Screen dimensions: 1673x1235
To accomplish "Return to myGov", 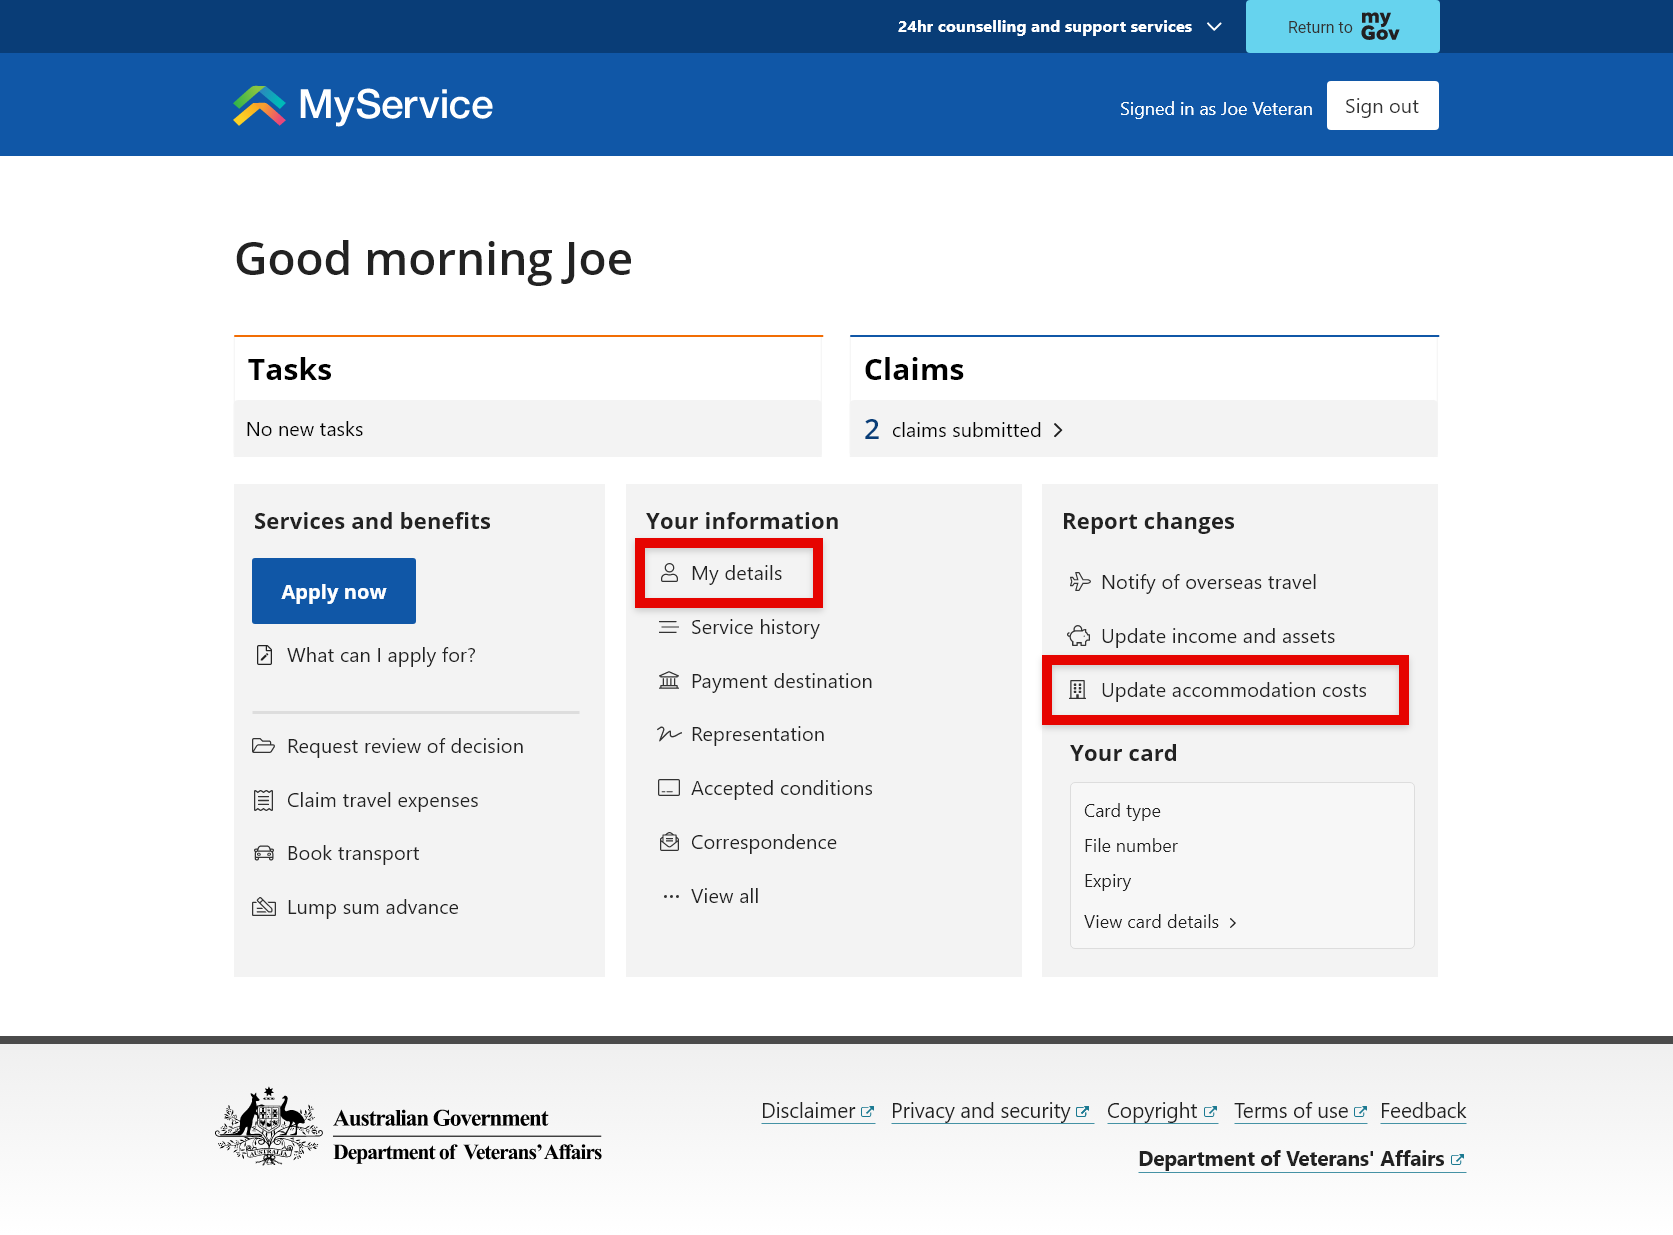I will click(x=1342, y=26).
